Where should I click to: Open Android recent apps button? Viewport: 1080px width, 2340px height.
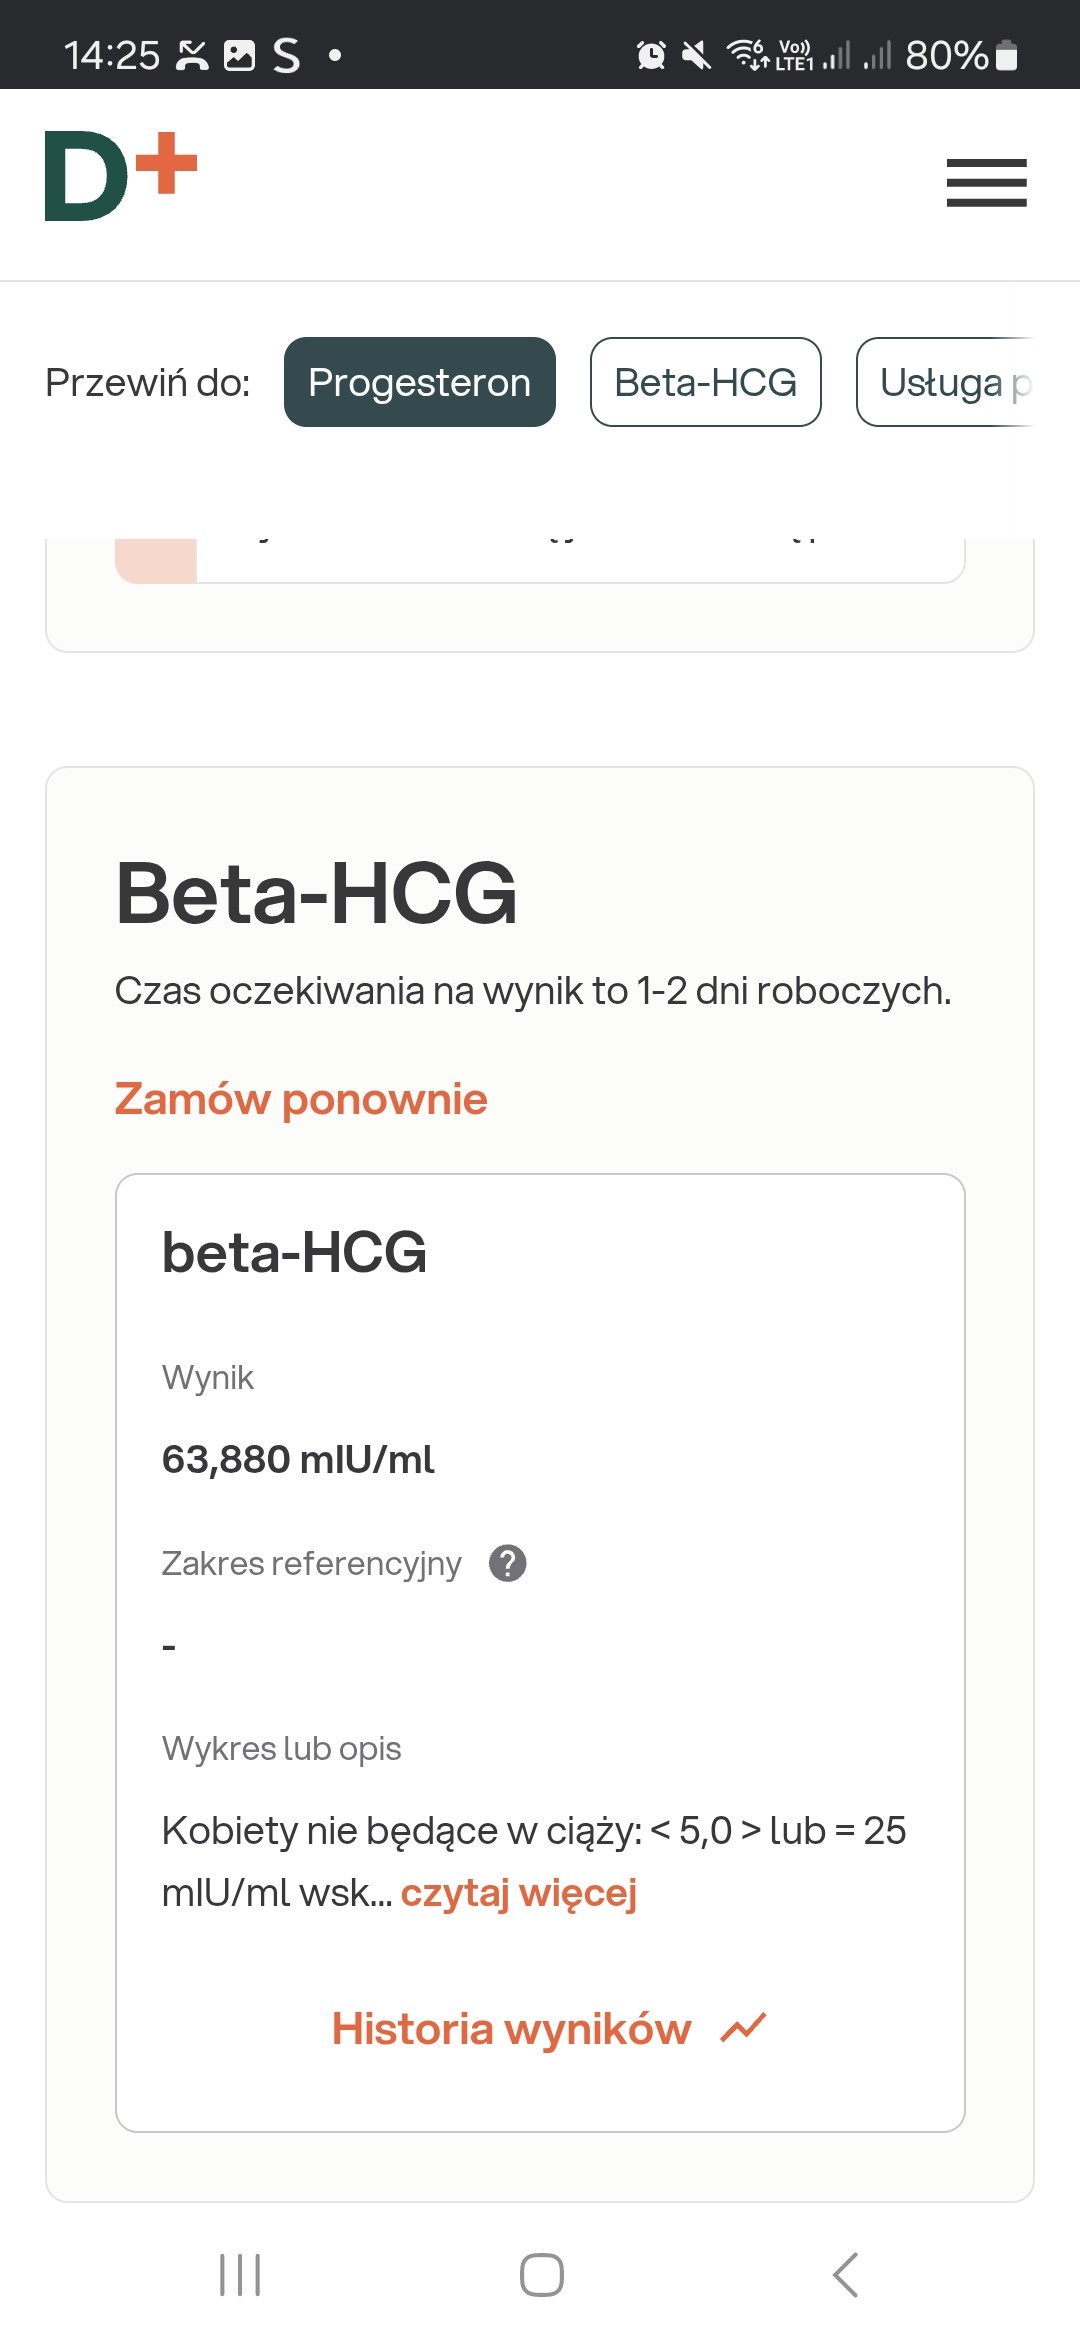click(240, 2275)
